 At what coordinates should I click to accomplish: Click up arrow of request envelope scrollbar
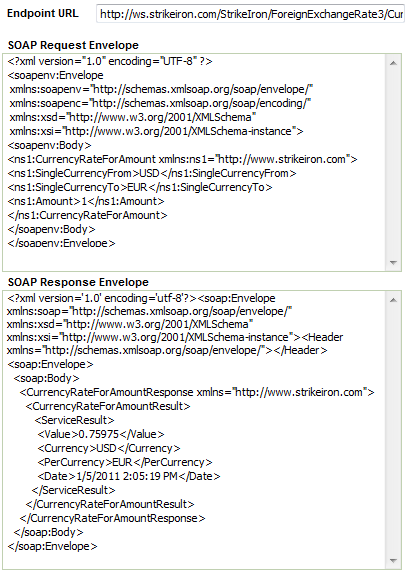(393, 63)
